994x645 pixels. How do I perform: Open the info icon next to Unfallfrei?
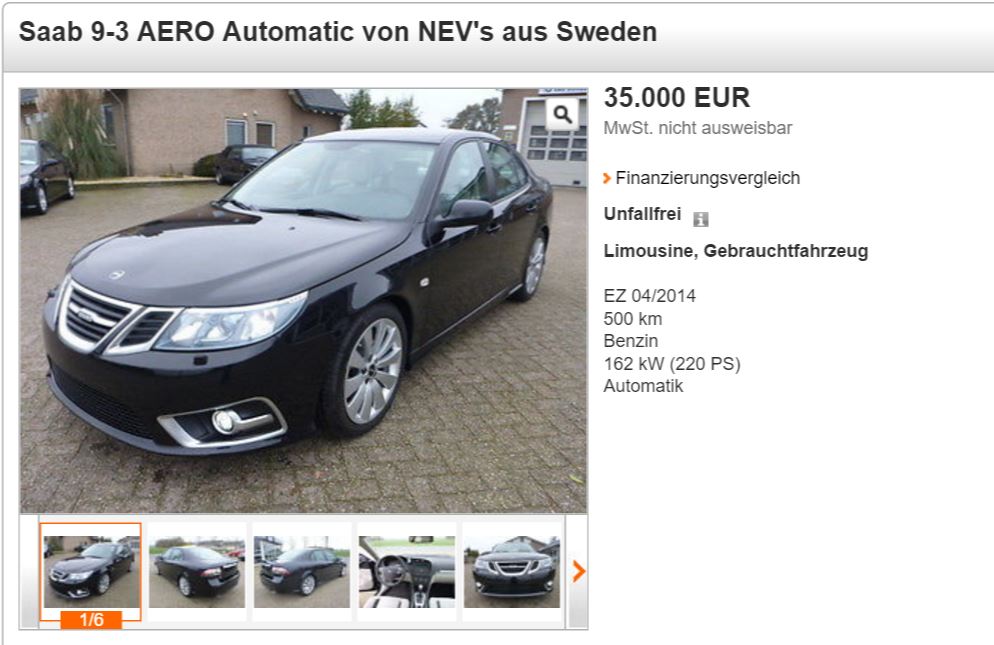700,219
